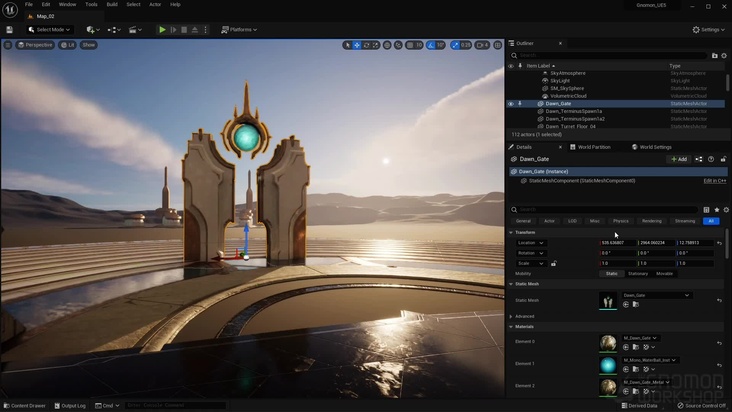Activate the Rotate gizmo tool
The width and height of the screenshot is (732, 412).
366,45
